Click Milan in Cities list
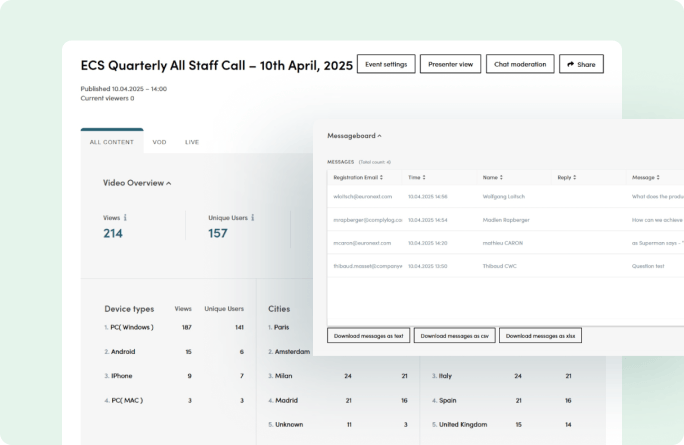Viewport: 684px width, 445px height. pos(284,376)
